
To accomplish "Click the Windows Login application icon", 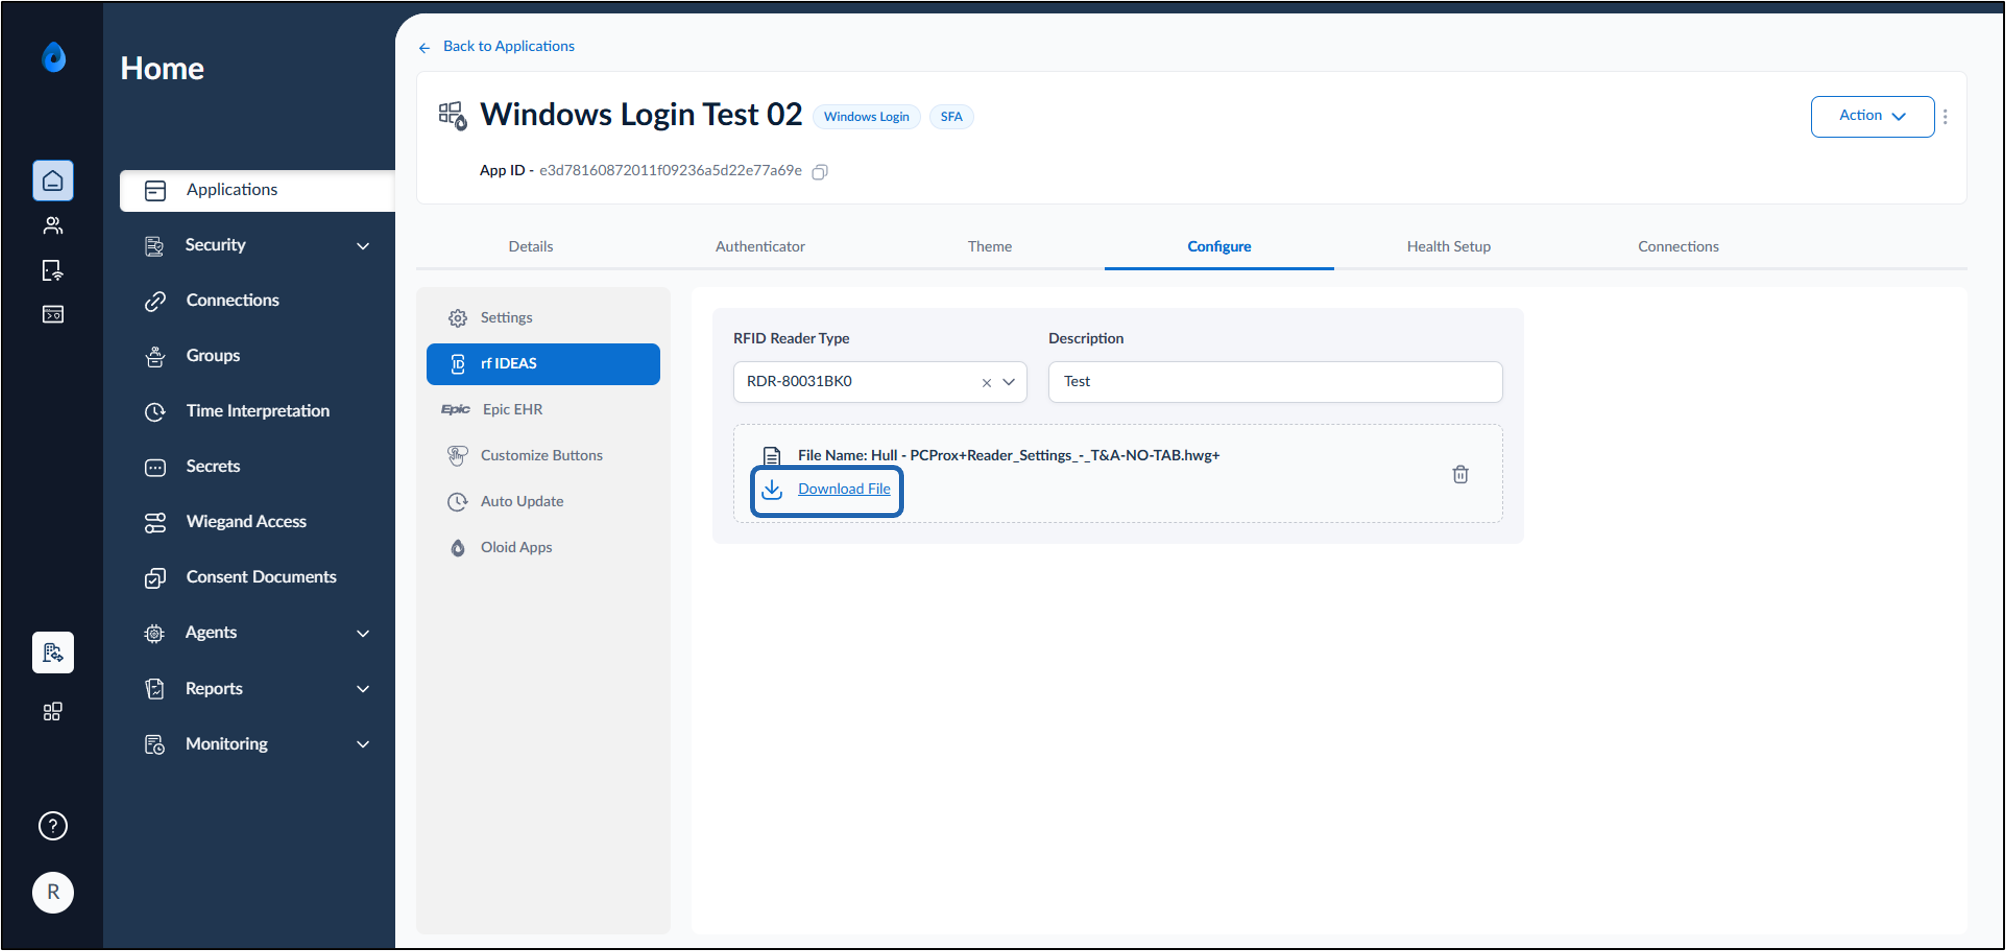I will (453, 116).
